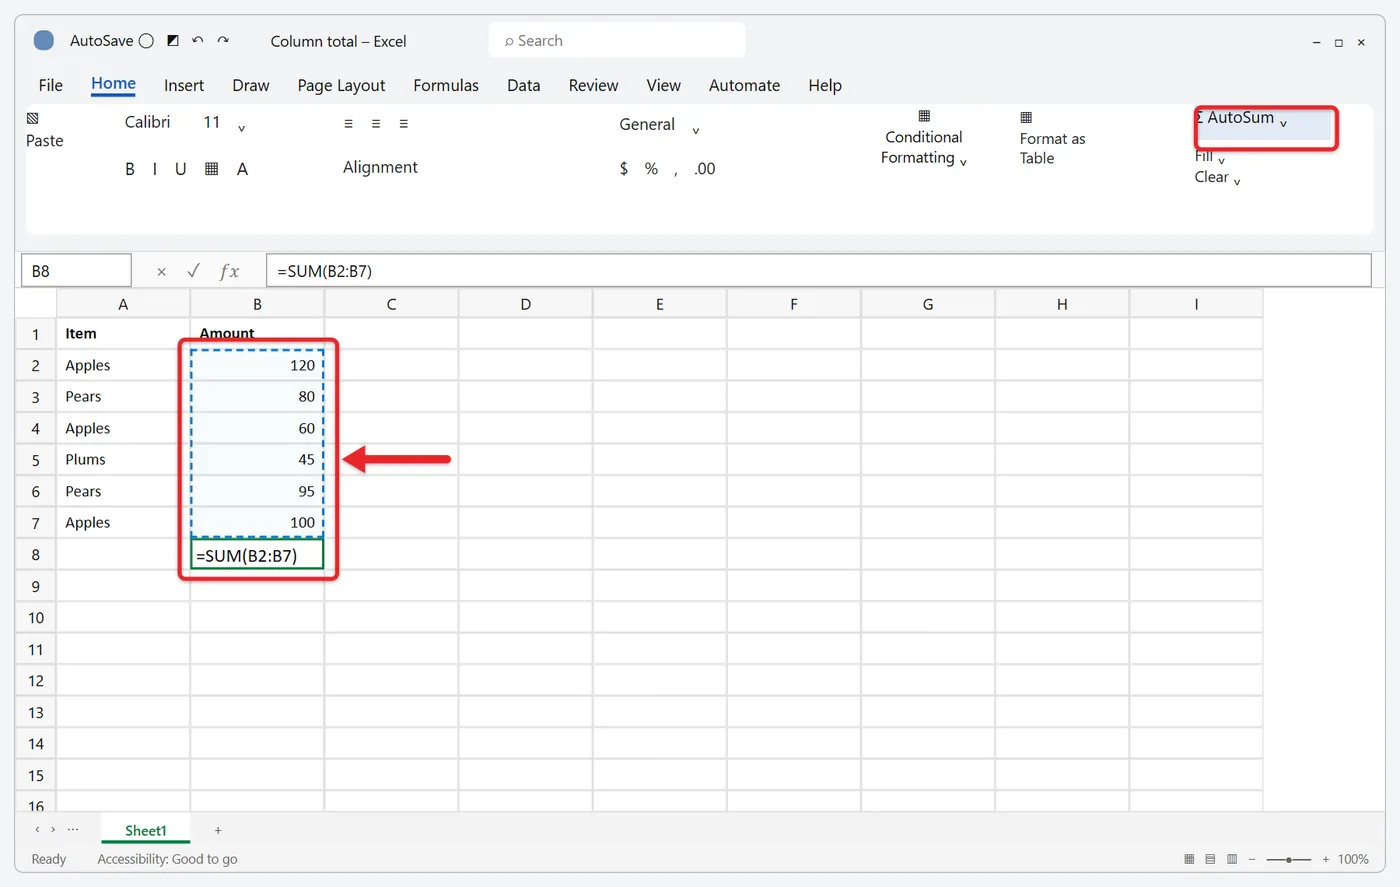Center text with the middle alignment icon
The image size is (1400, 887).
(376, 124)
